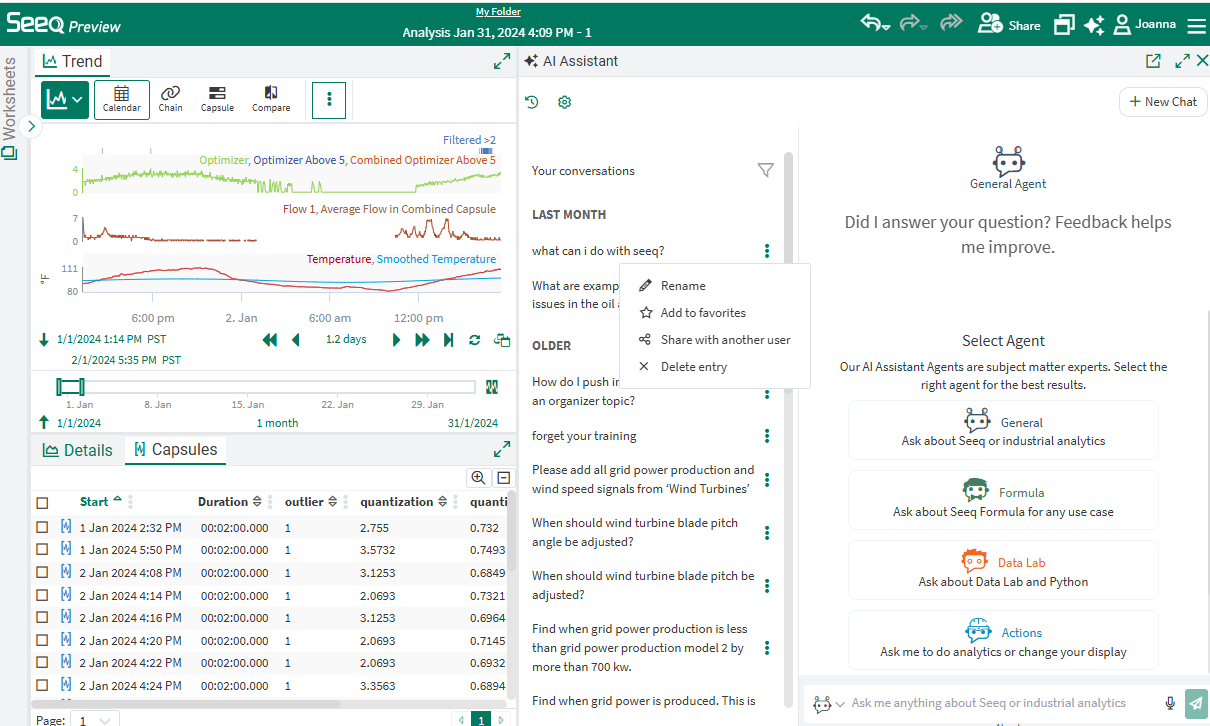
Task: Open trend view type dropdown
Action: [x=65, y=100]
